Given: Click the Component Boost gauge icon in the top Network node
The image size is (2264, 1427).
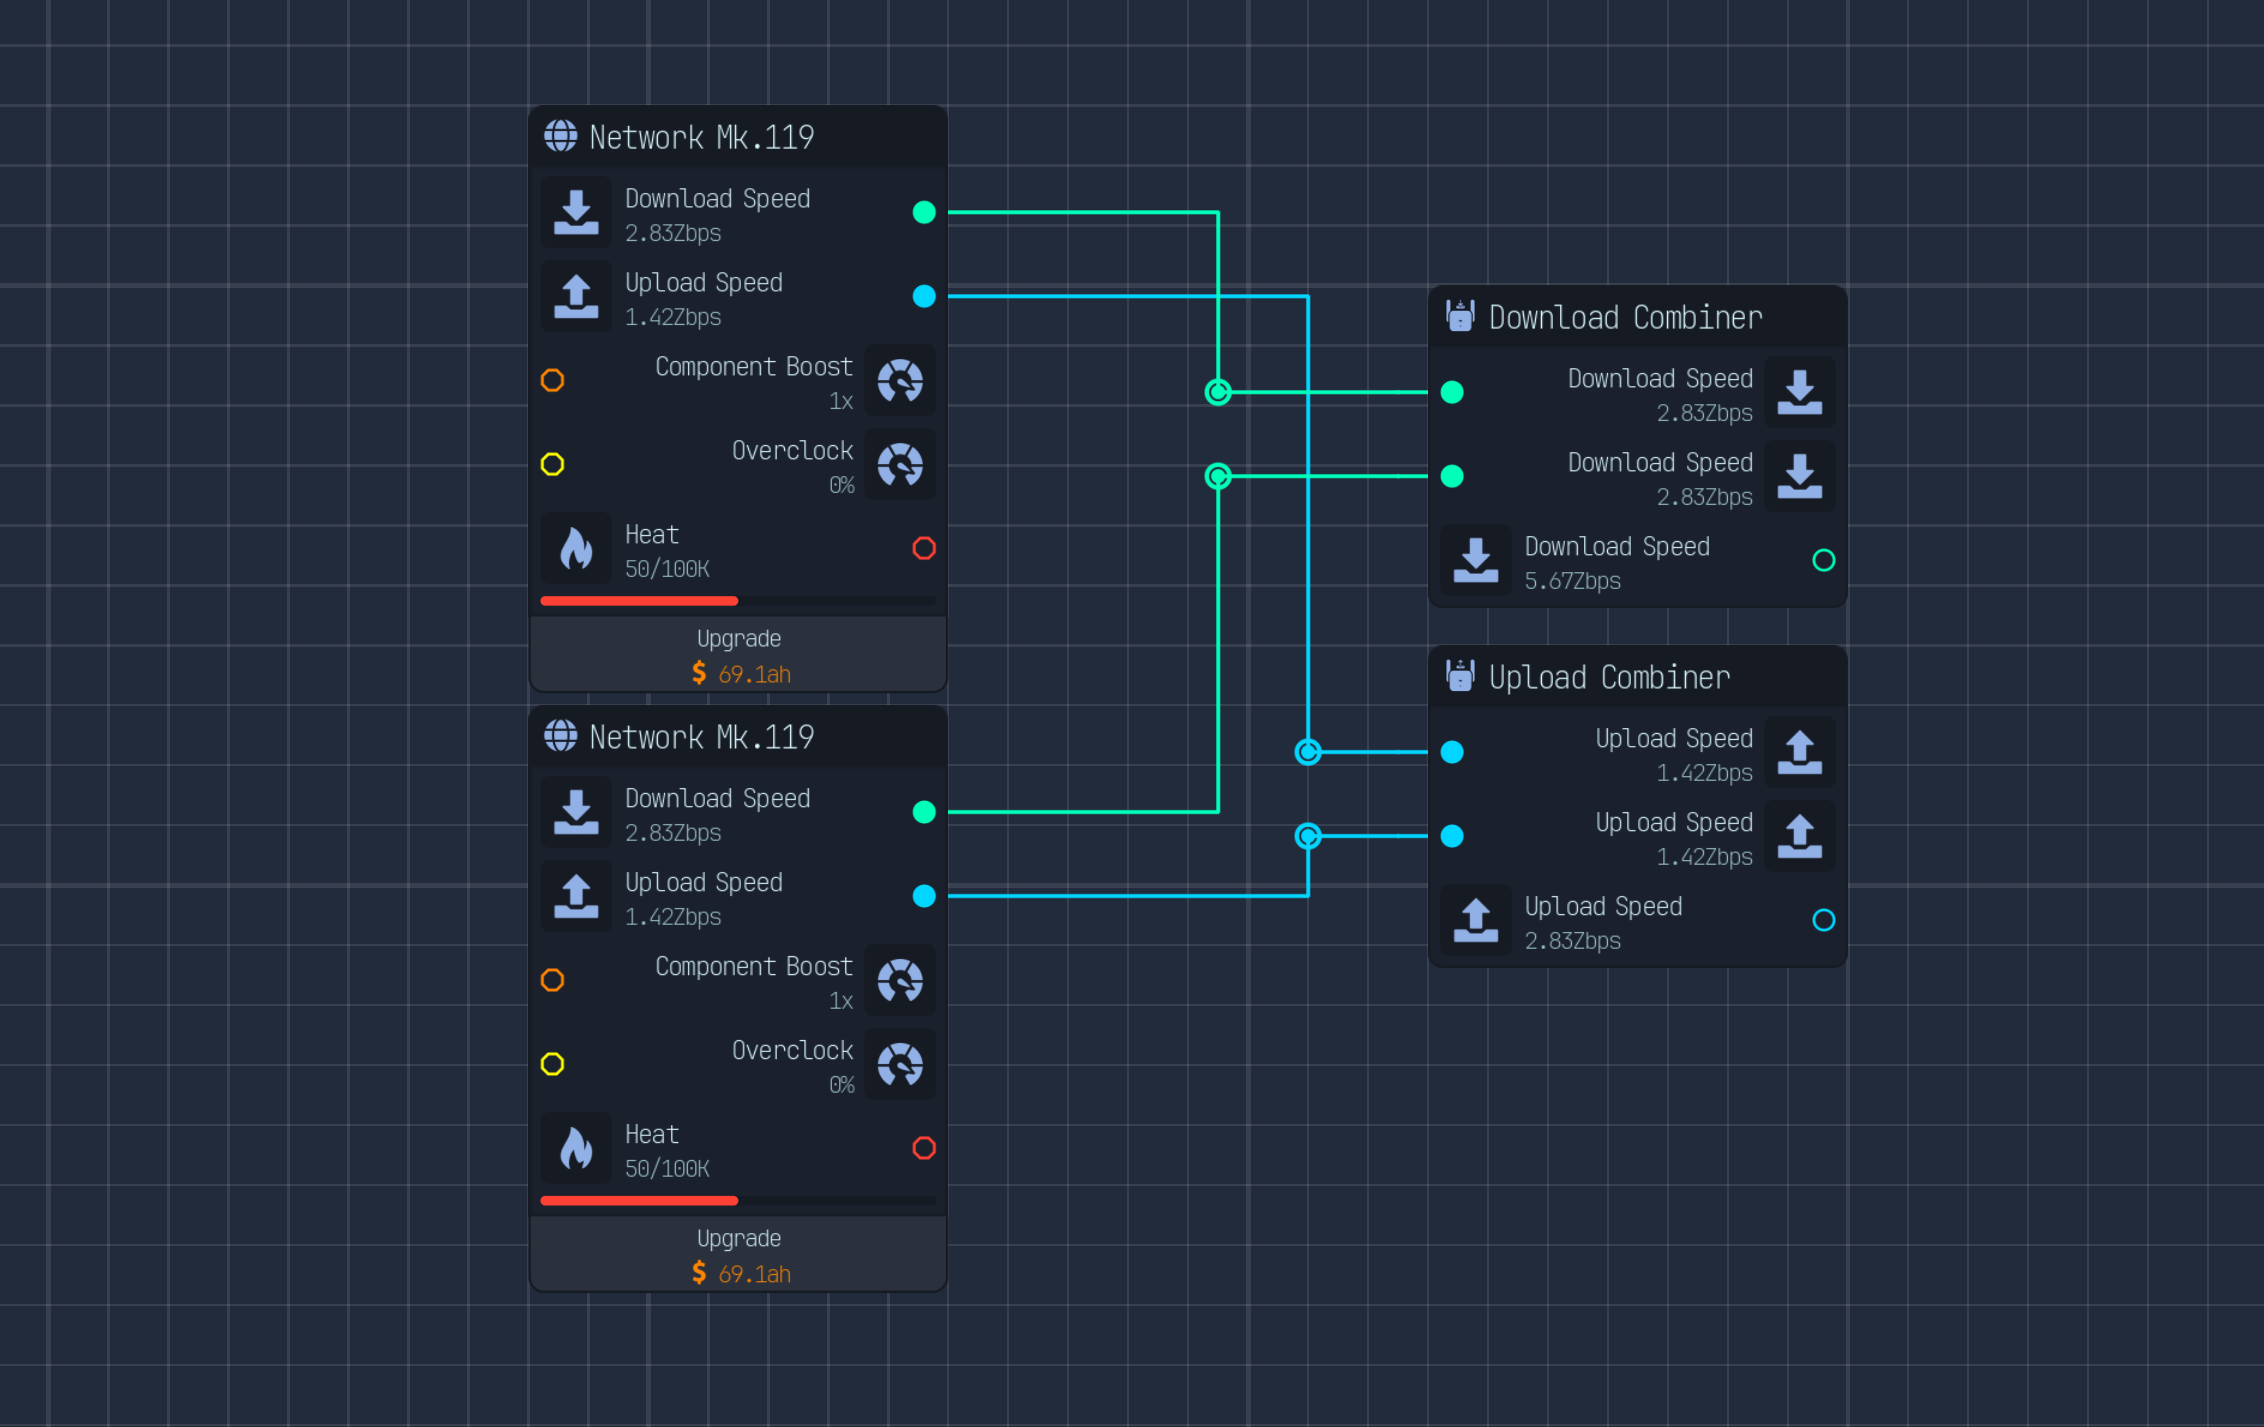Looking at the screenshot, I should pos(900,380).
